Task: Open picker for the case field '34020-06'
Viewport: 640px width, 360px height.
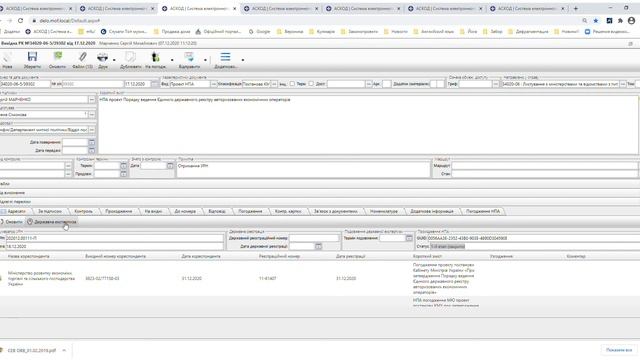Action: 623,84
